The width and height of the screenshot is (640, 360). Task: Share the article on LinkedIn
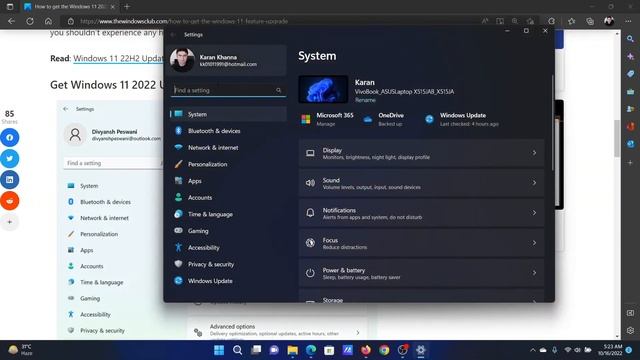[x=9, y=180]
